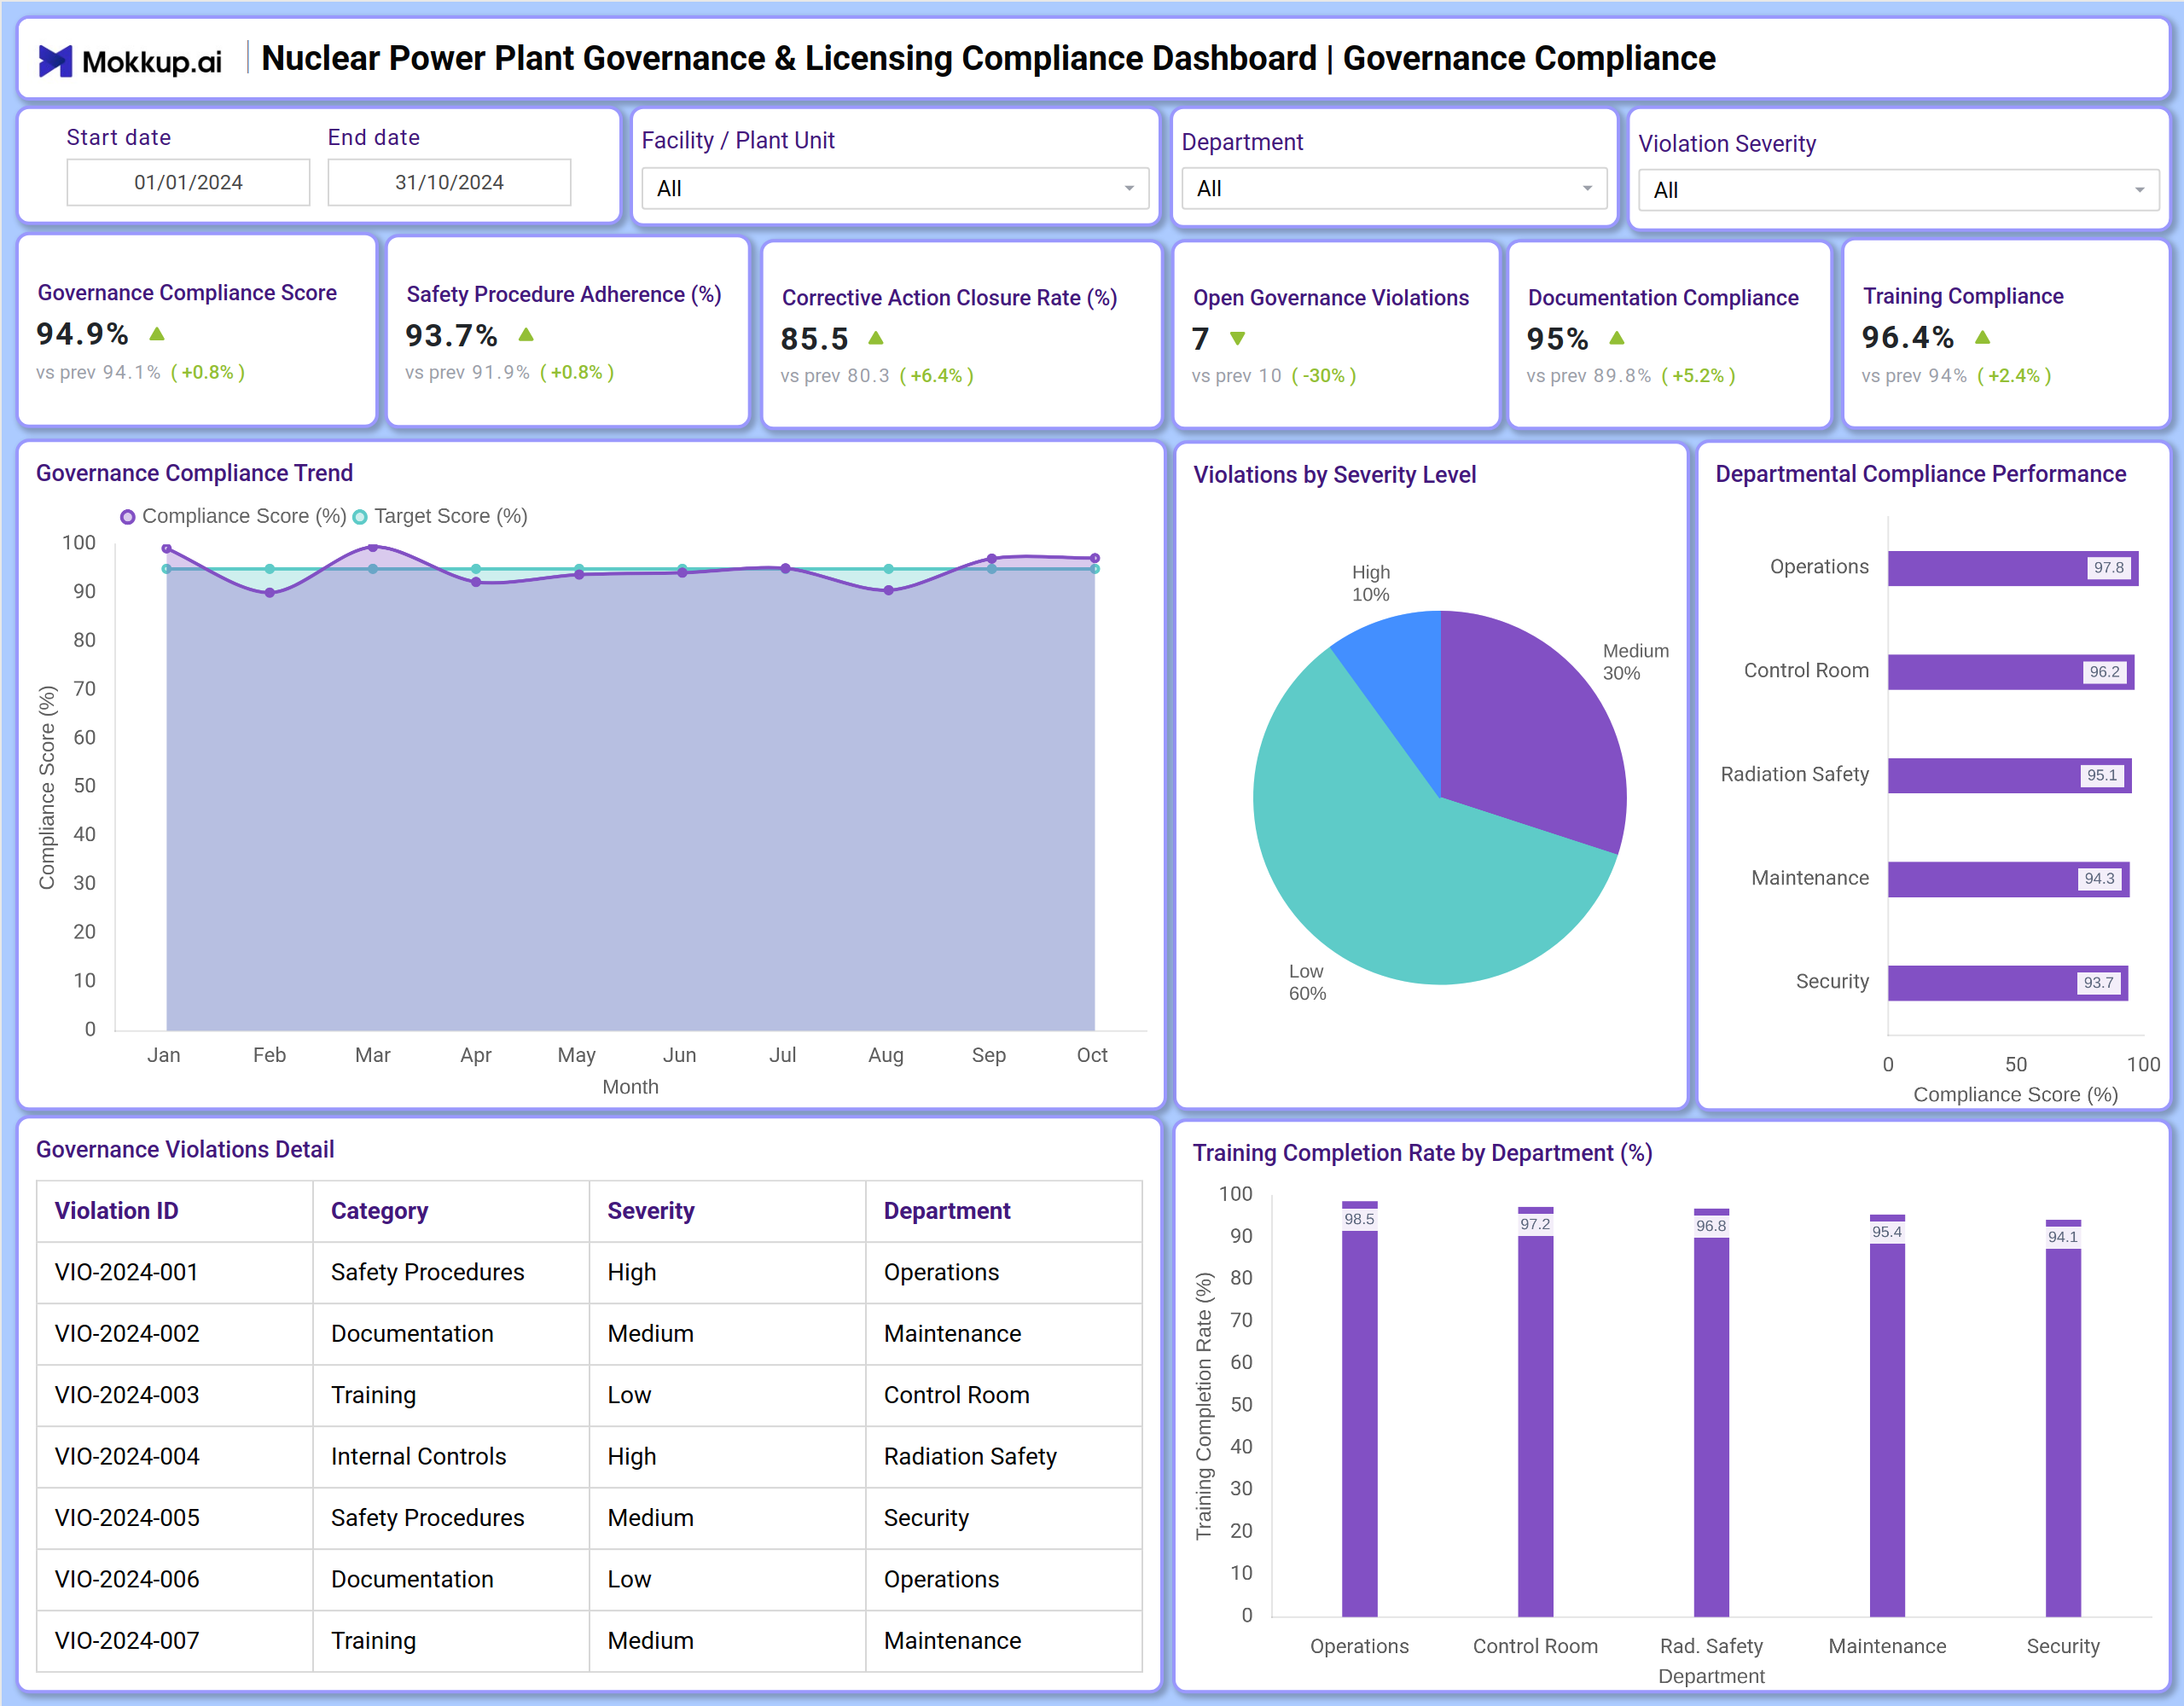Image resolution: width=2184 pixels, height=1706 pixels.
Task: Click the August data point on compliance line
Action: pos(888,591)
